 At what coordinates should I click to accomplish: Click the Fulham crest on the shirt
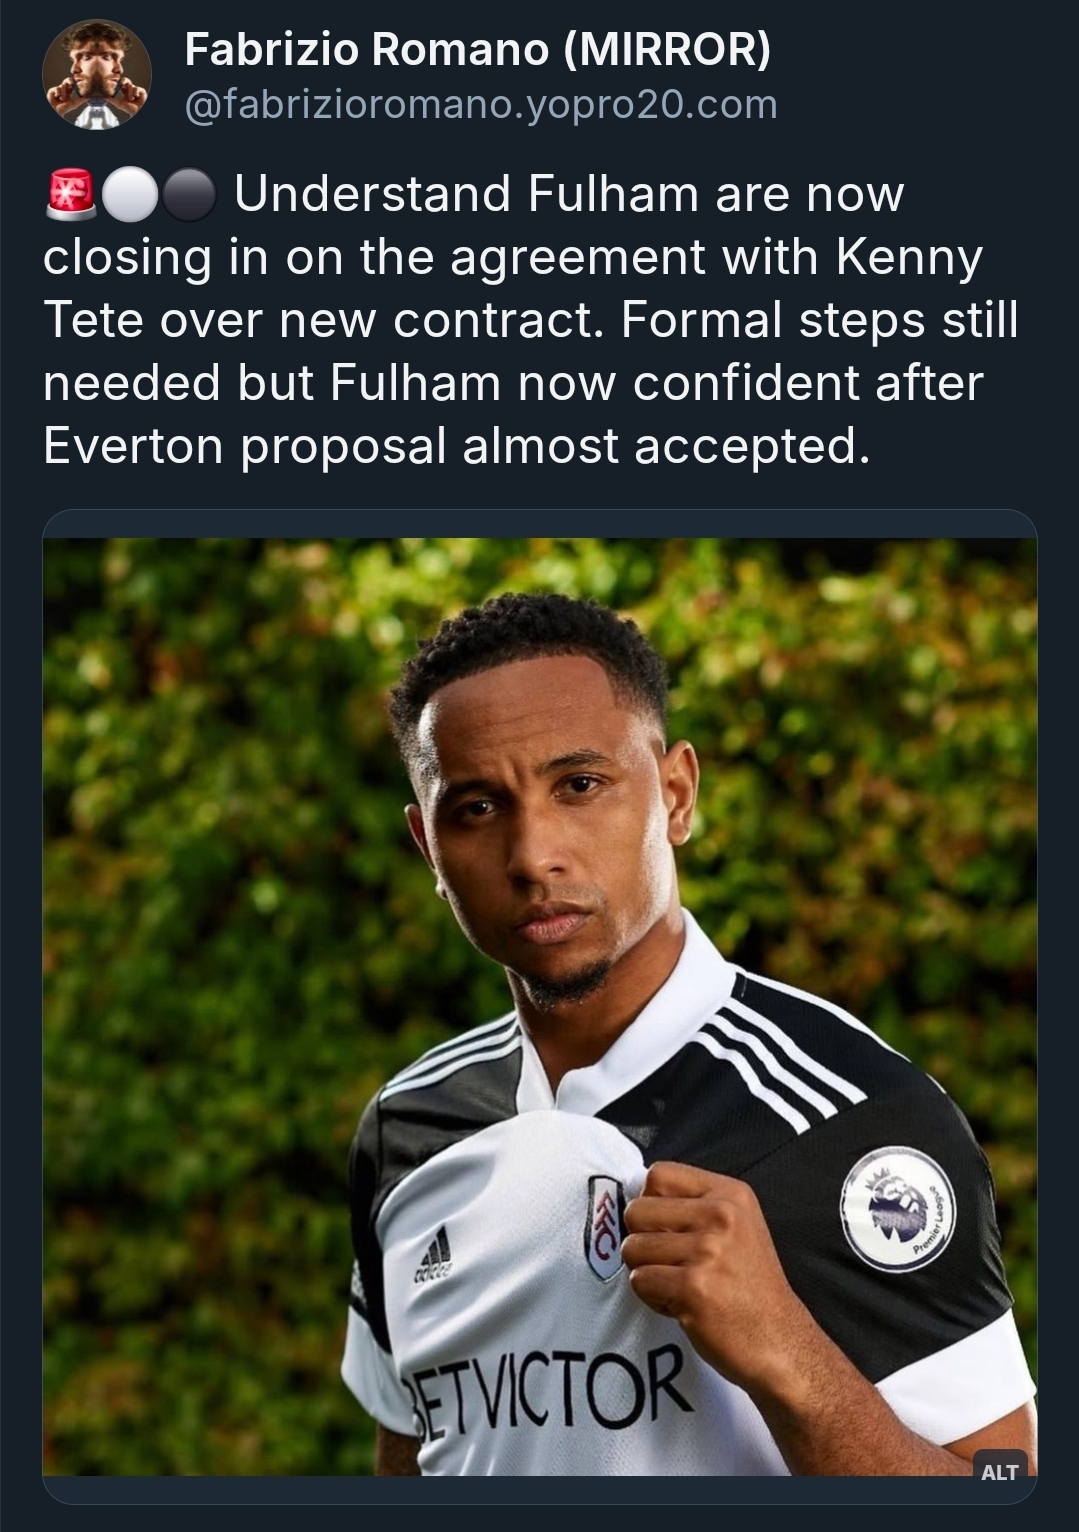click(x=605, y=1227)
